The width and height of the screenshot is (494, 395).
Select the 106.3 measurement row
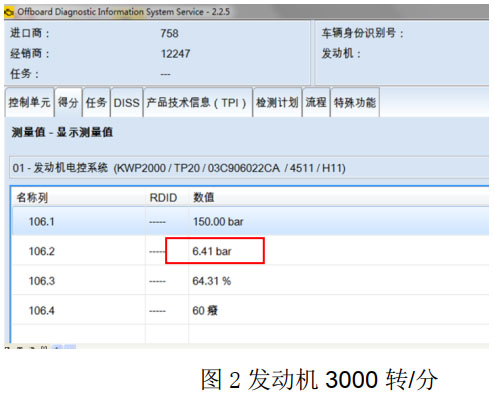[x=250, y=281]
